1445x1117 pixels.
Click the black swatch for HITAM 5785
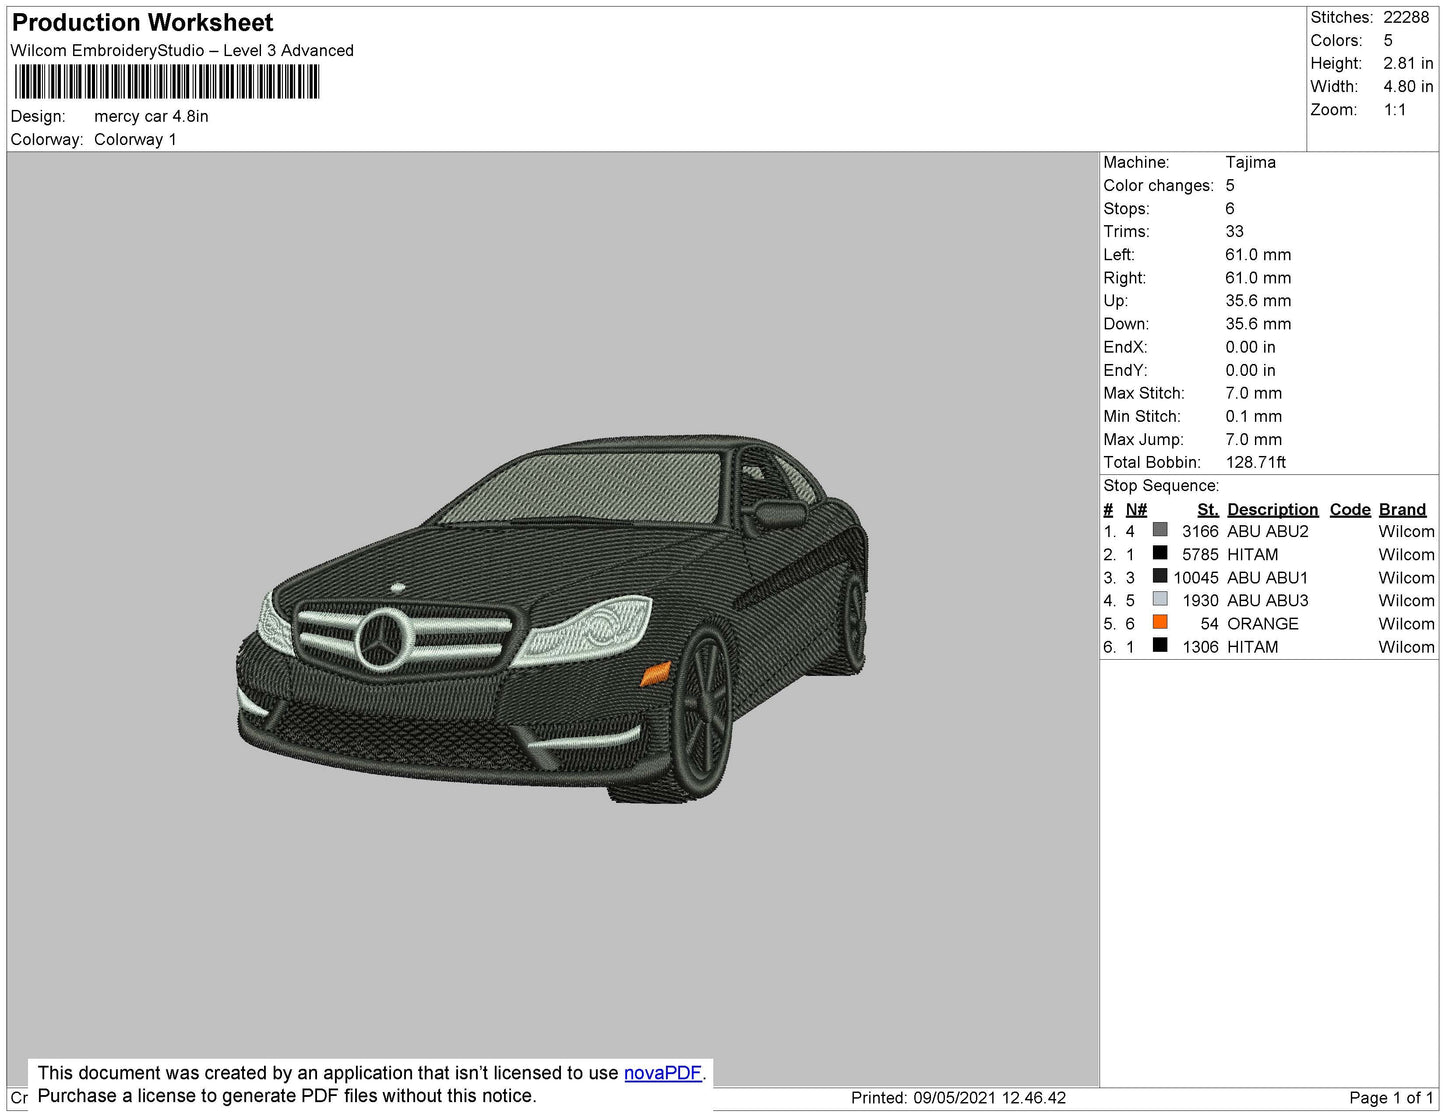[1160, 553]
